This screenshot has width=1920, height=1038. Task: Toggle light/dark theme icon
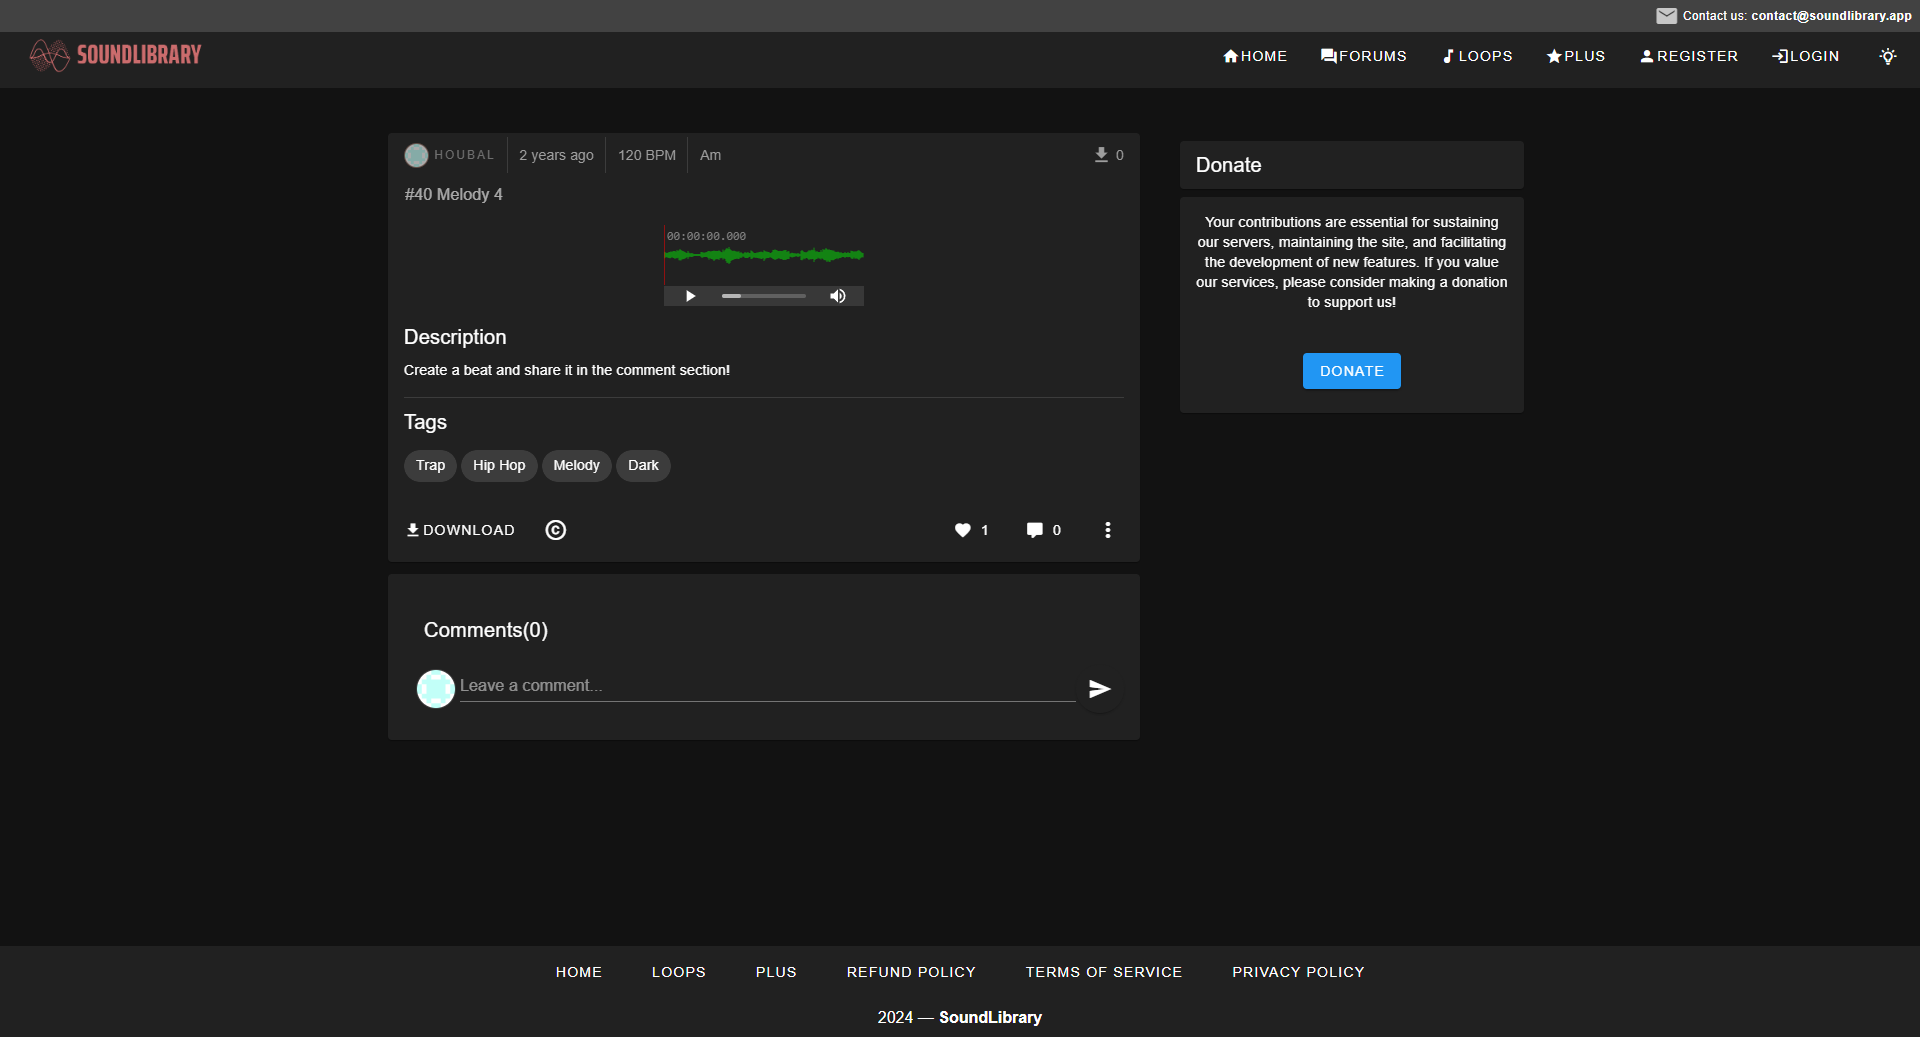[1888, 56]
